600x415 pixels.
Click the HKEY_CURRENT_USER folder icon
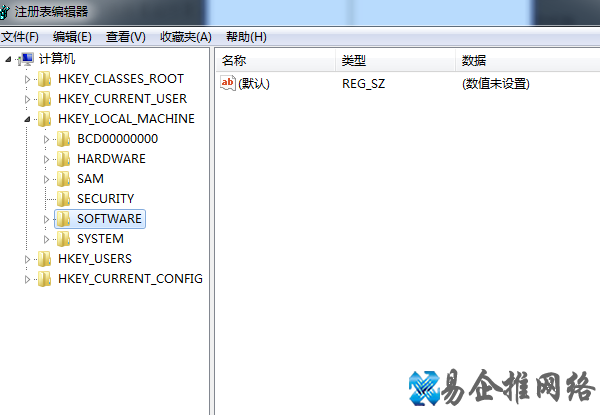coord(43,99)
